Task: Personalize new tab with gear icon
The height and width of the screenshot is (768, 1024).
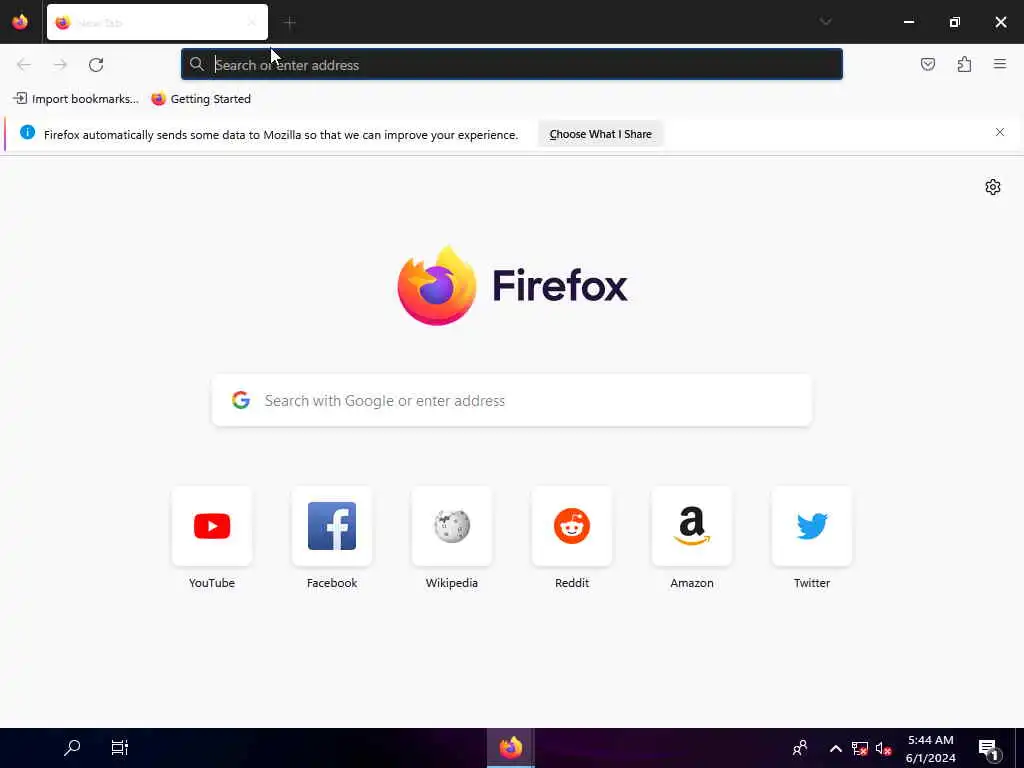Action: (x=993, y=187)
